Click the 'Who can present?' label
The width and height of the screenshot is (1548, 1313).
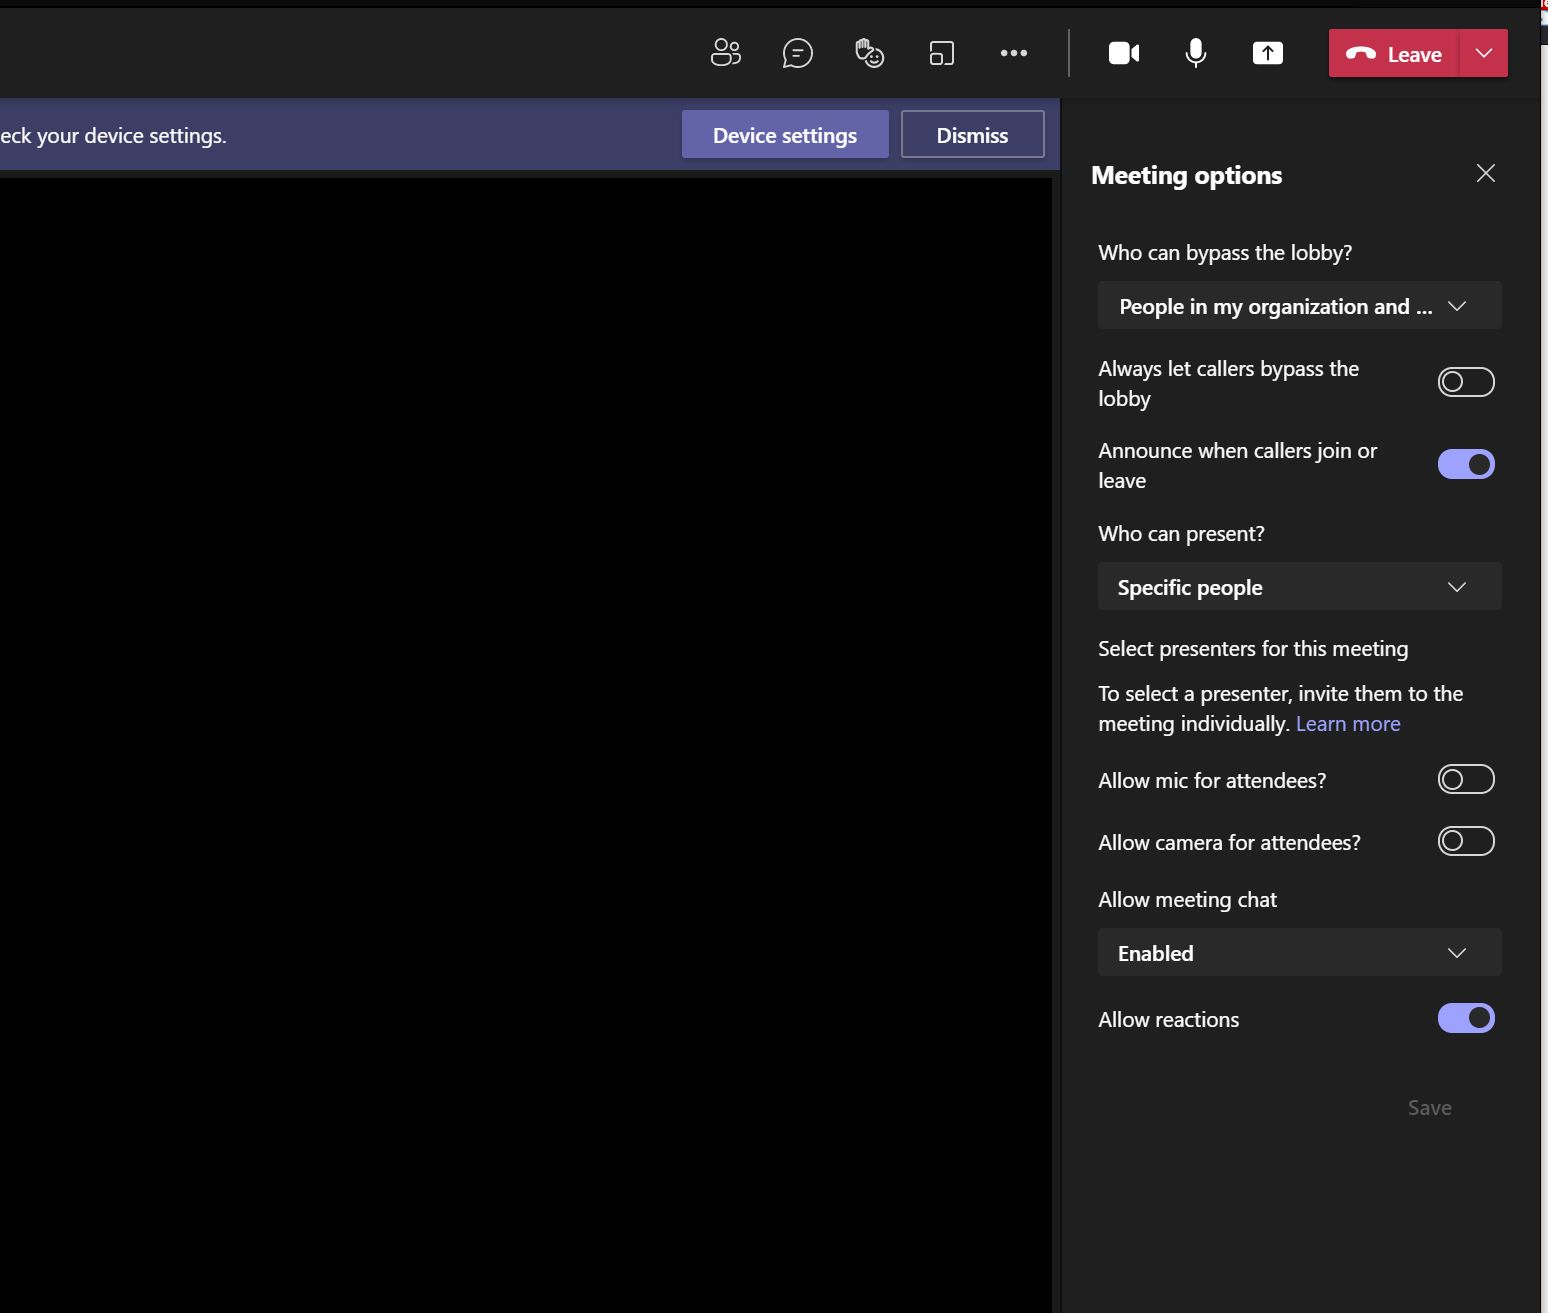(x=1181, y=533)
